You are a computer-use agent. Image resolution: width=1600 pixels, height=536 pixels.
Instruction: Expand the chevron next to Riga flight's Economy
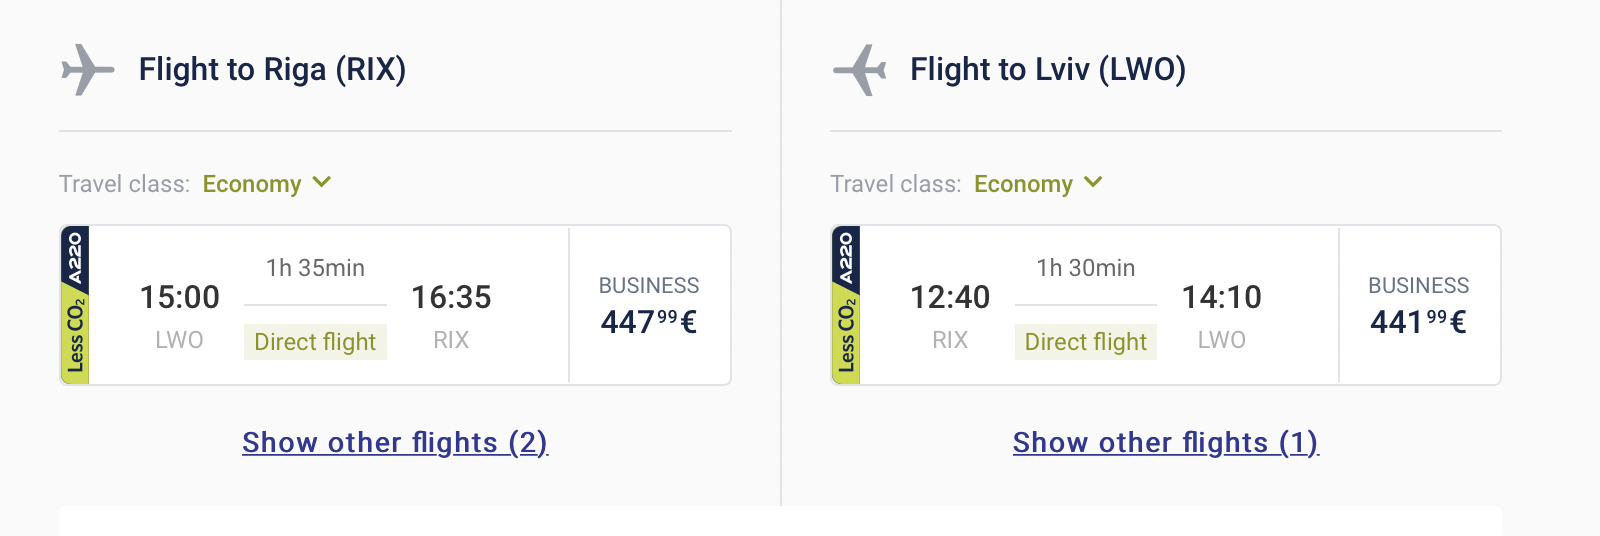click(x=322, y=182)
